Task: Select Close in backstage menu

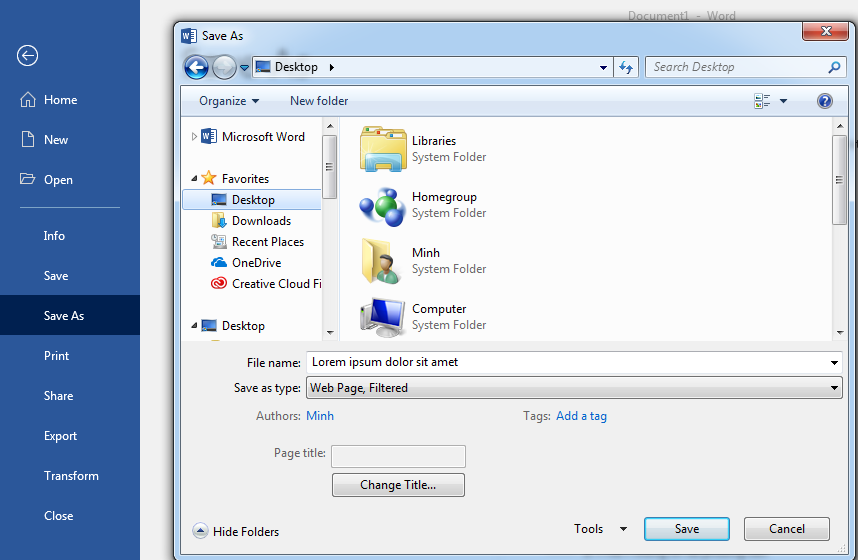Action: tap(59, 516)
